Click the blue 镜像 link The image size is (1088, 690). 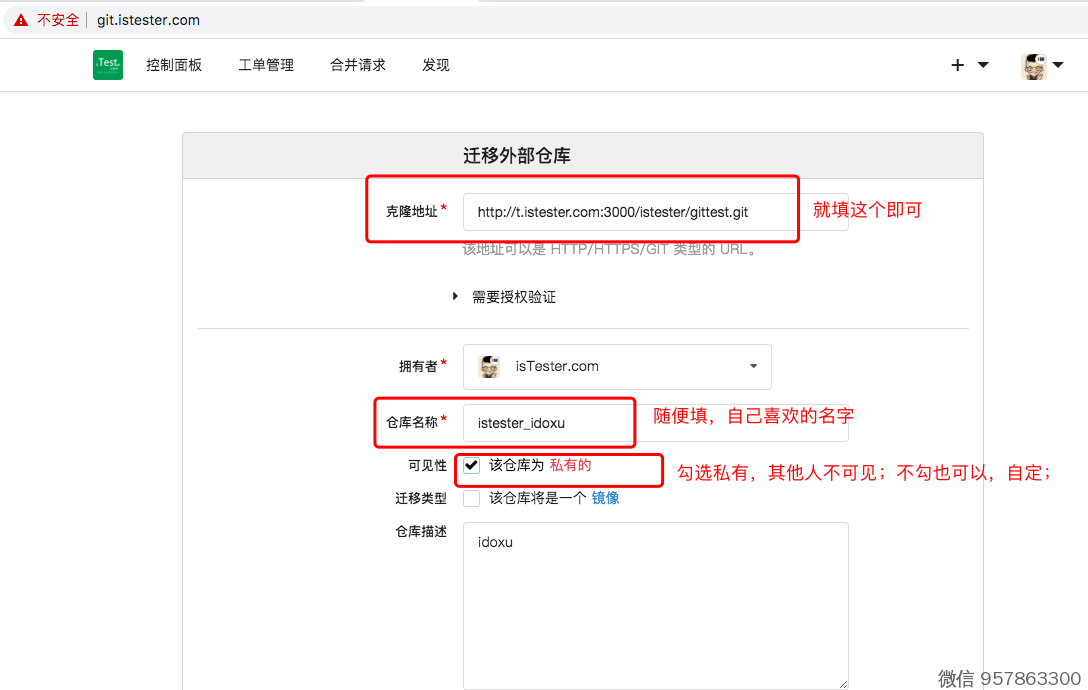tap(605, 498)
